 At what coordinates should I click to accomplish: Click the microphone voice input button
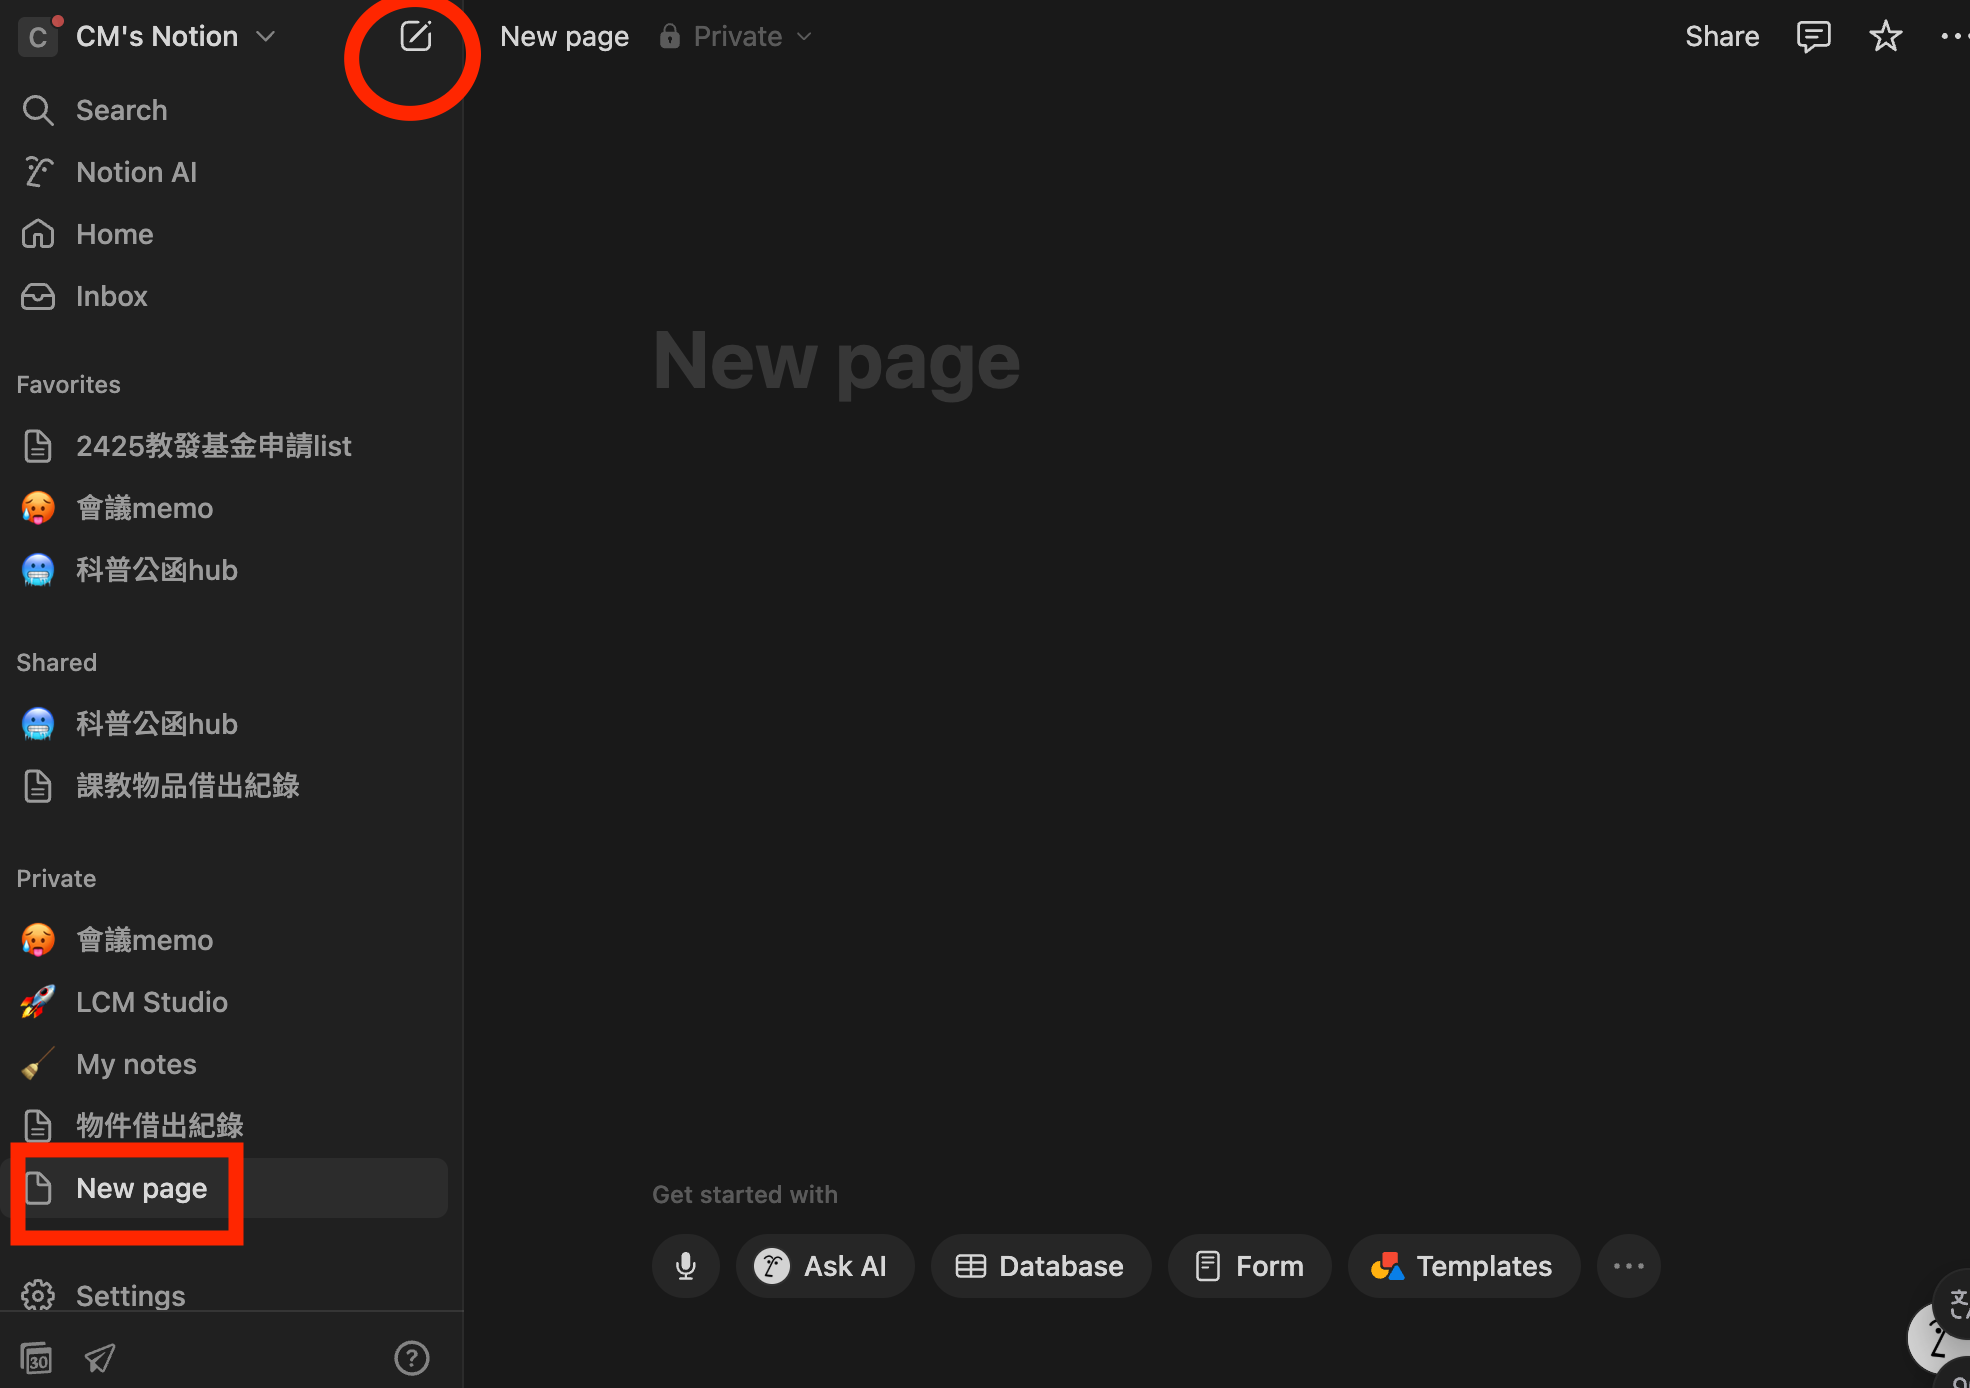pos(686,1266)
